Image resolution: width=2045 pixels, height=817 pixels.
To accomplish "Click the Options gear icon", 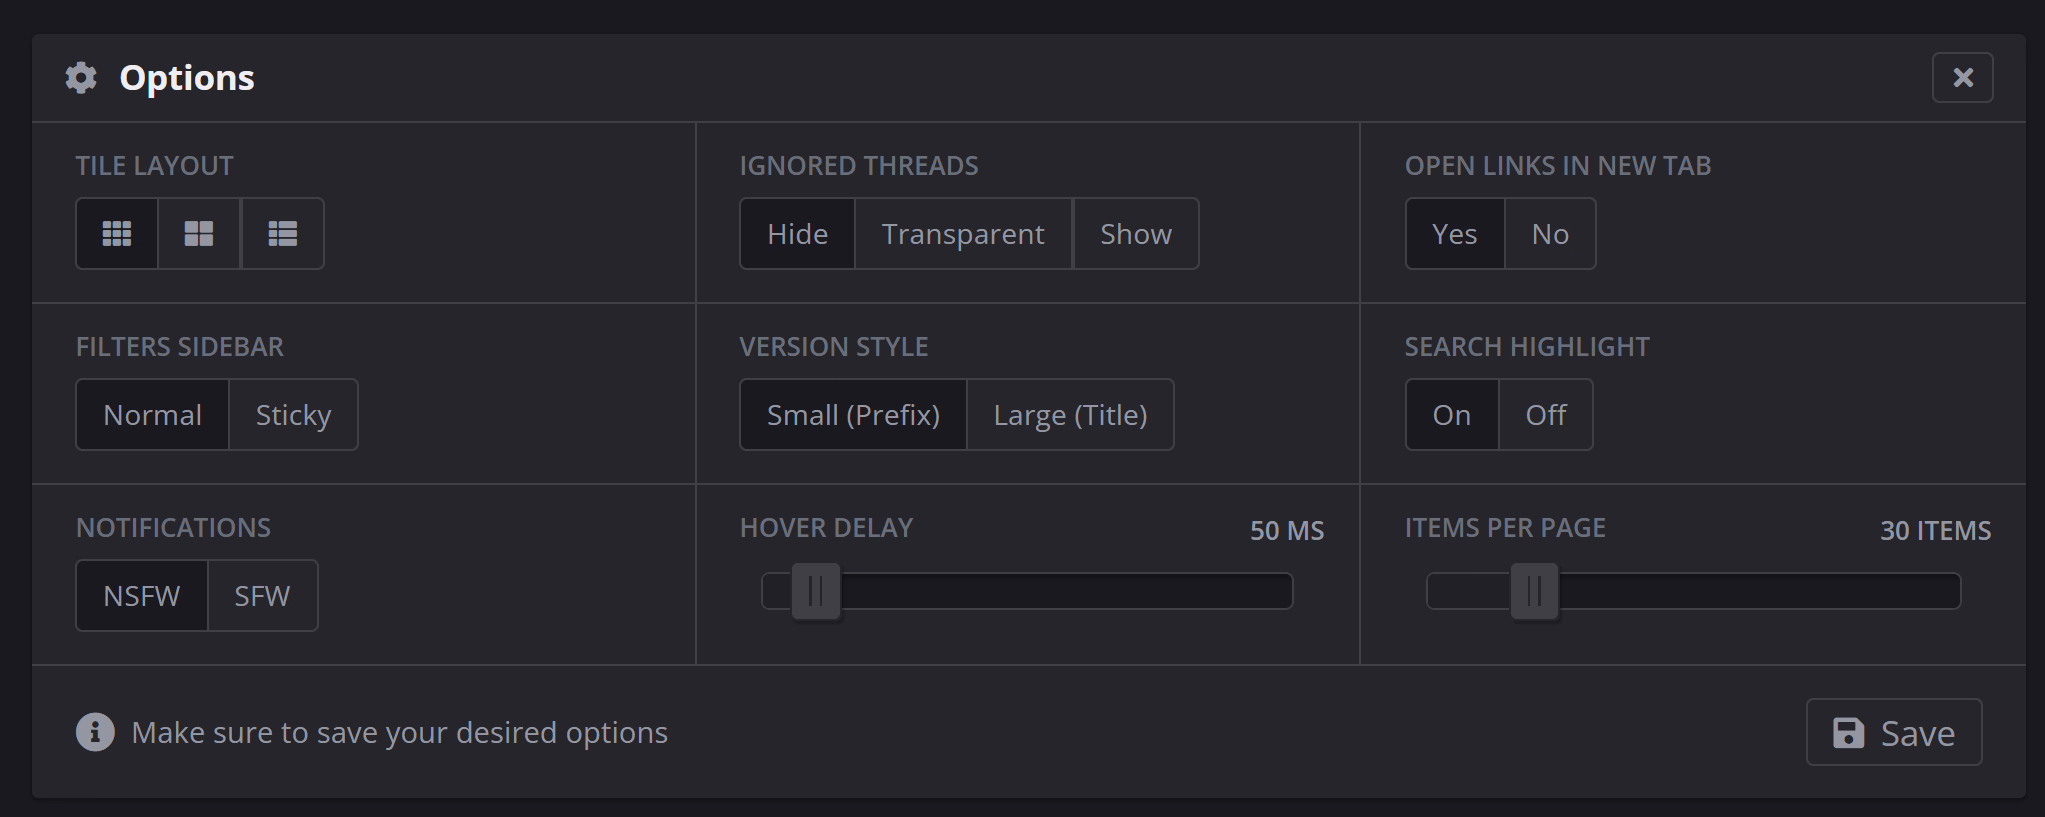I will (81, 78).
